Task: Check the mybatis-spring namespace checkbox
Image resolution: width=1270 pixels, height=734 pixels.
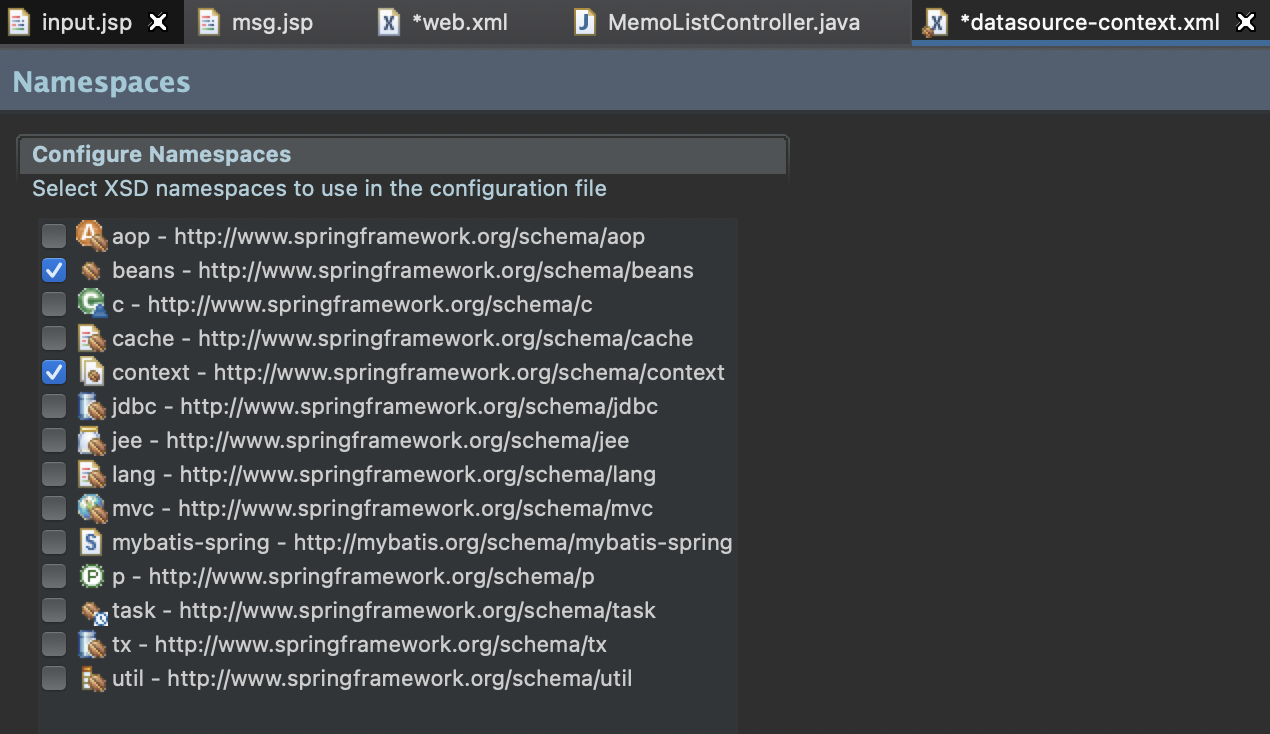Action: [x=54, y=542]
